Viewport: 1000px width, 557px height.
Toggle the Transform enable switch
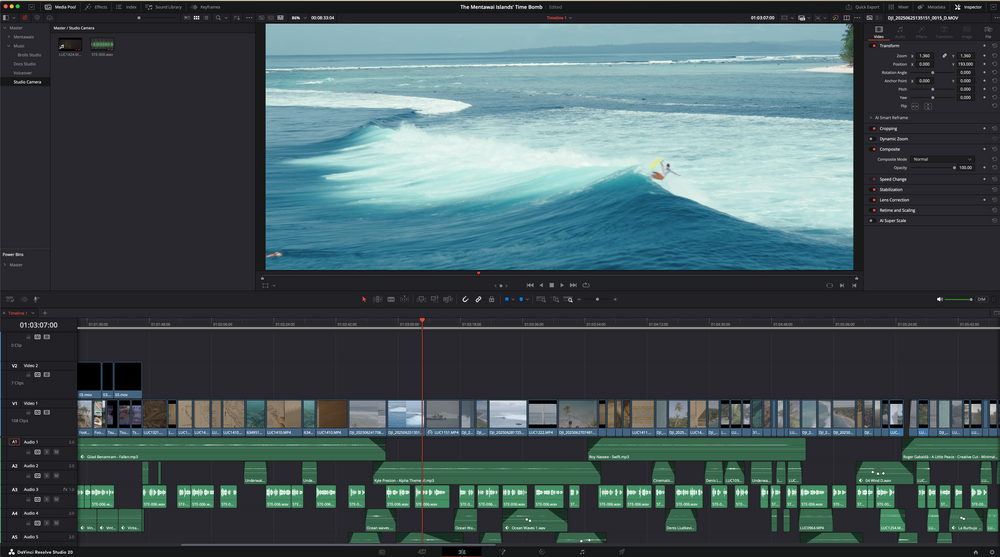coord(874,46)
